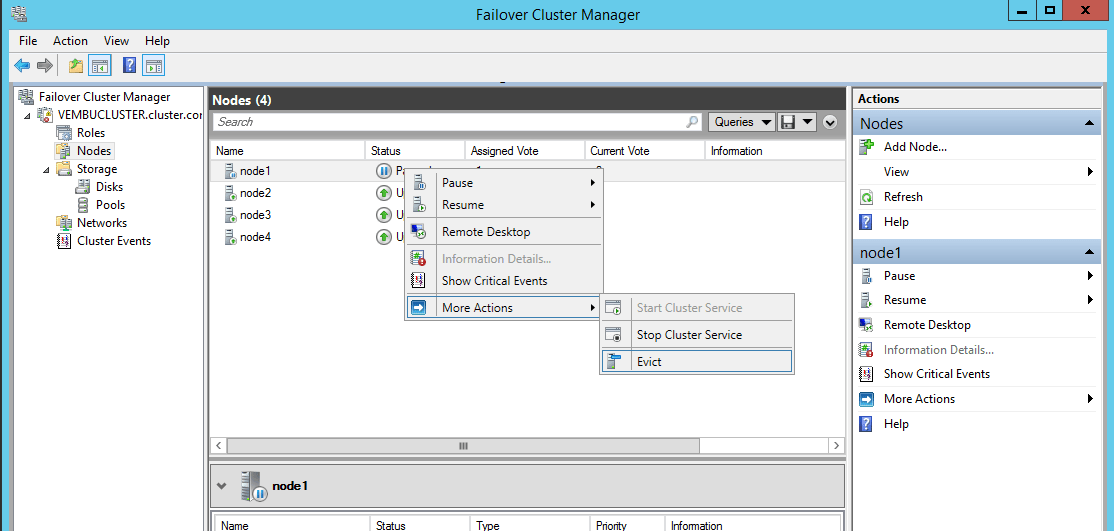Click the node4 Up status icon
Screen dimensions: 1114x531
(x=384, y=237)
